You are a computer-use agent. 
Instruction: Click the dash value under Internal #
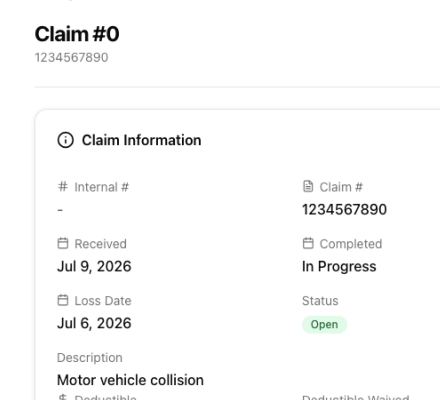[60, 210]
